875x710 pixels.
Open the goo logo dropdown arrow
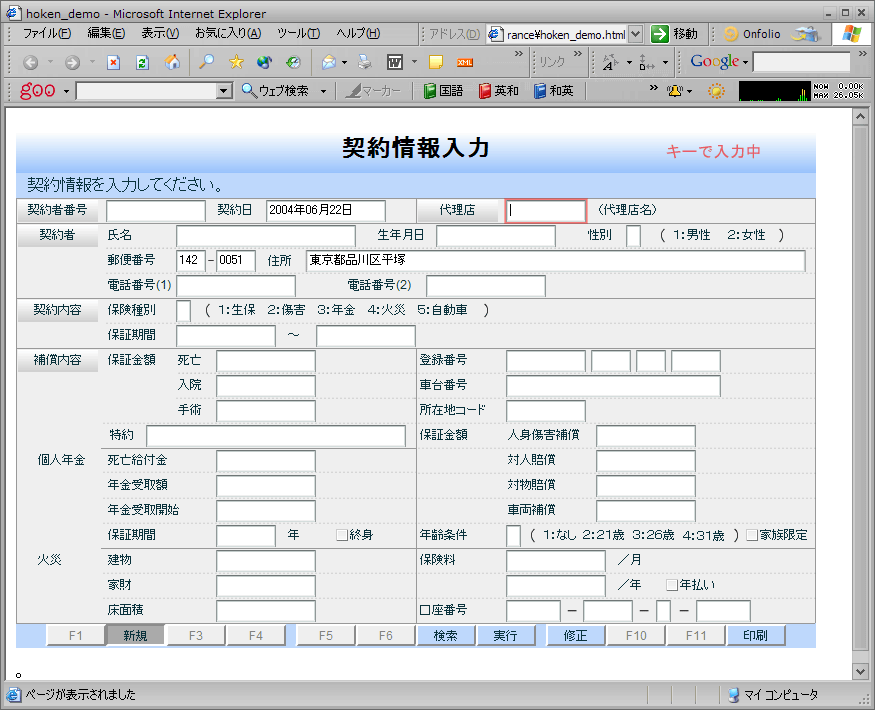coord(66,91)
